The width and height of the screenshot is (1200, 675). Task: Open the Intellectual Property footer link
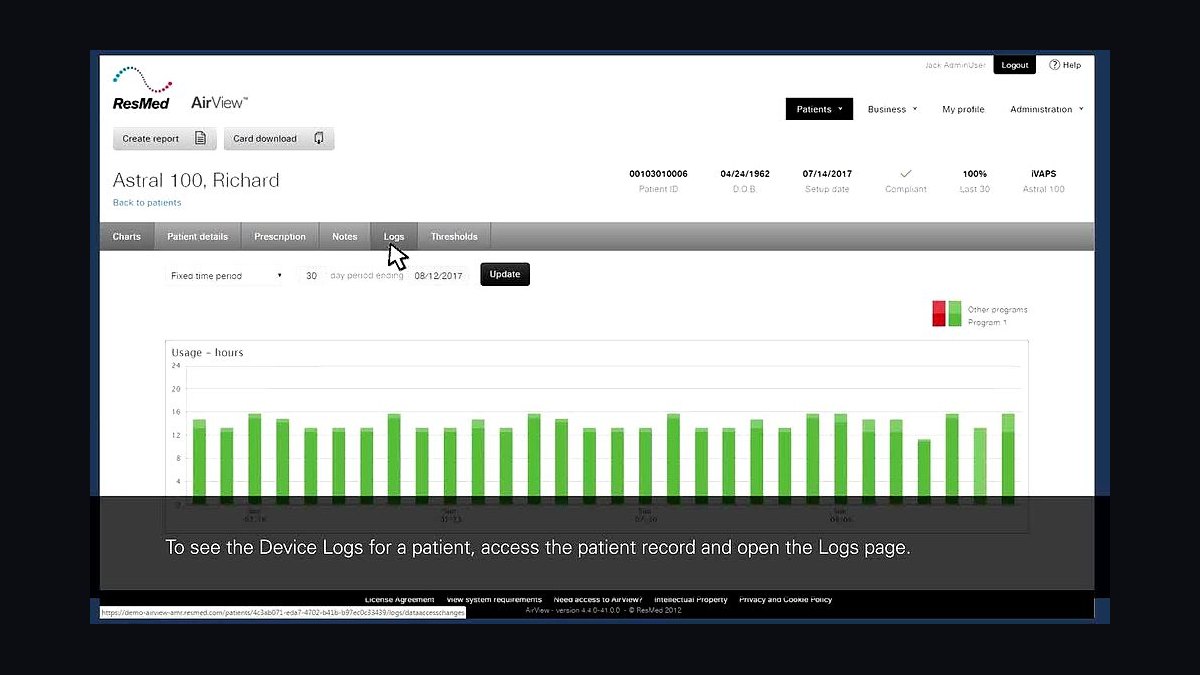[691, 600]
